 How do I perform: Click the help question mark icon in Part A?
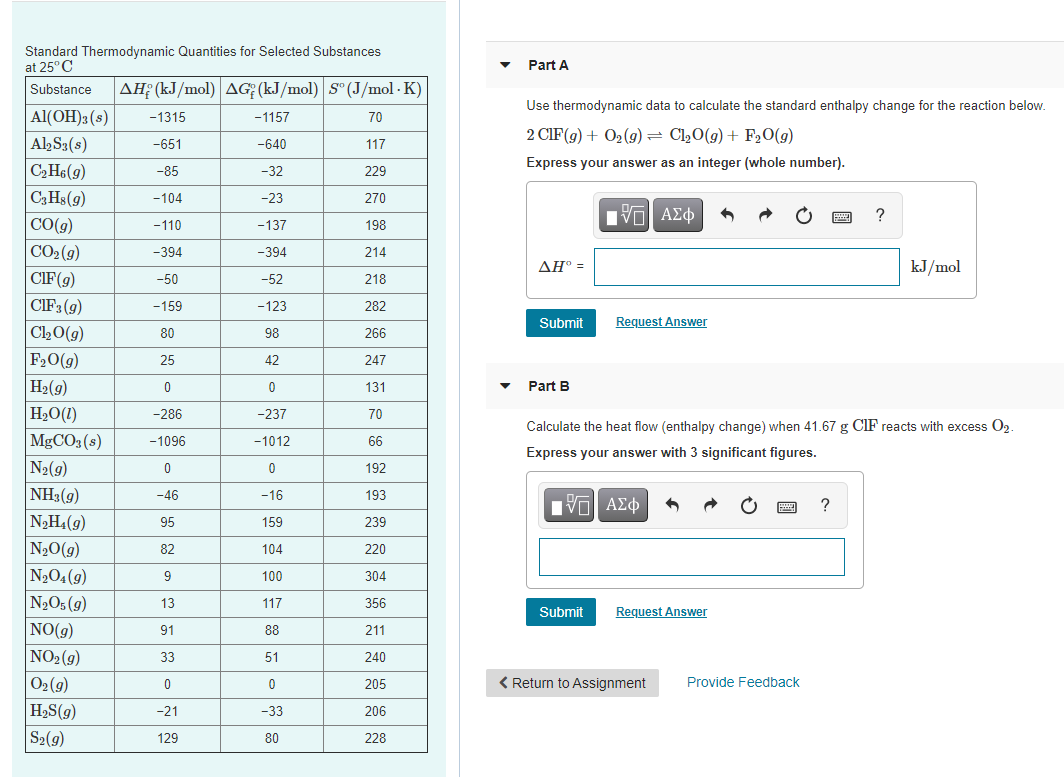tap(879, 215)
